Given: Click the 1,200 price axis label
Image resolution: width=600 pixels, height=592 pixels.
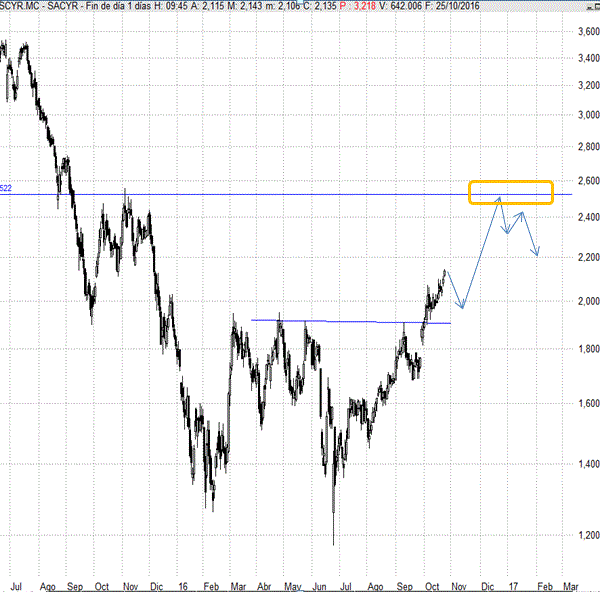Looking at the screenshot, I should click(589, 535).
